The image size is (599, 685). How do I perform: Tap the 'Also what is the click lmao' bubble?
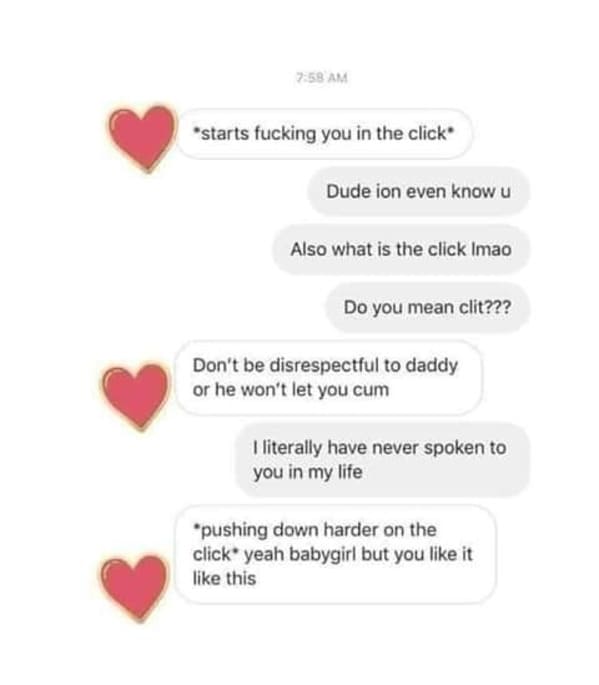[x=401, y=249]
